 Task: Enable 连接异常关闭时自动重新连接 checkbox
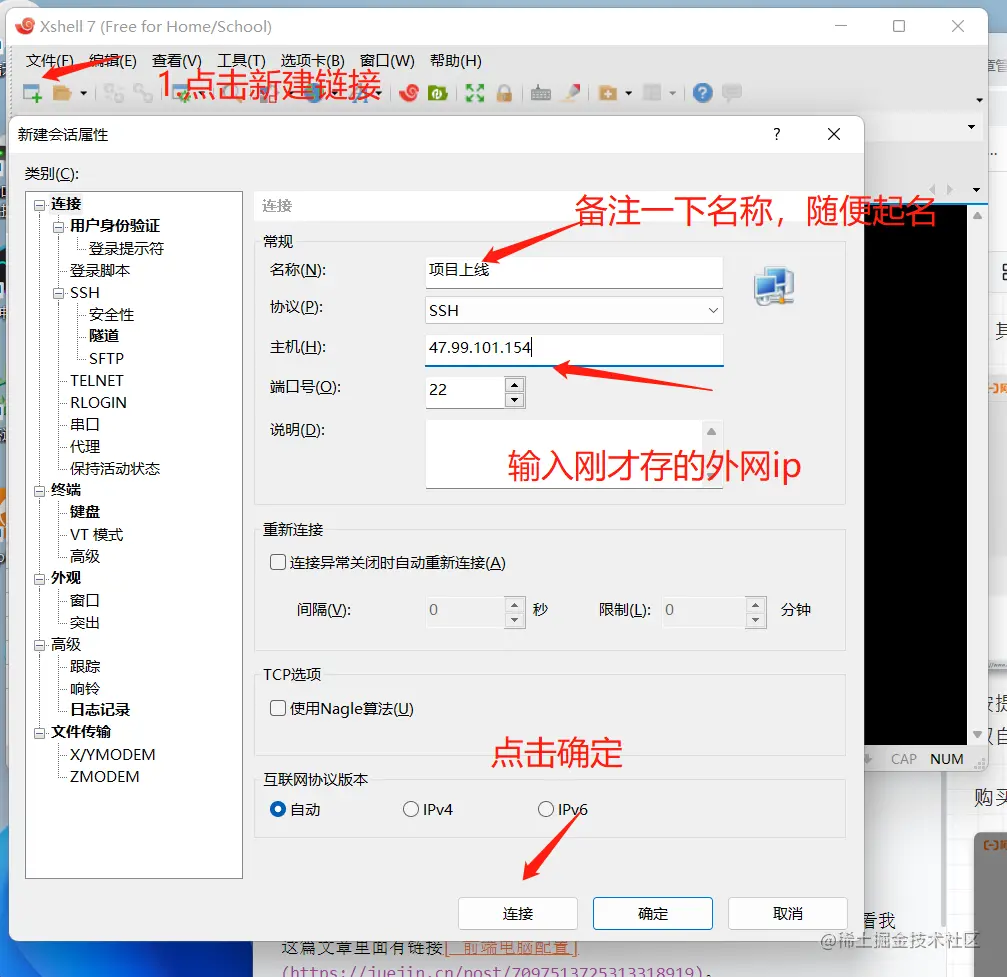(278, 563)
